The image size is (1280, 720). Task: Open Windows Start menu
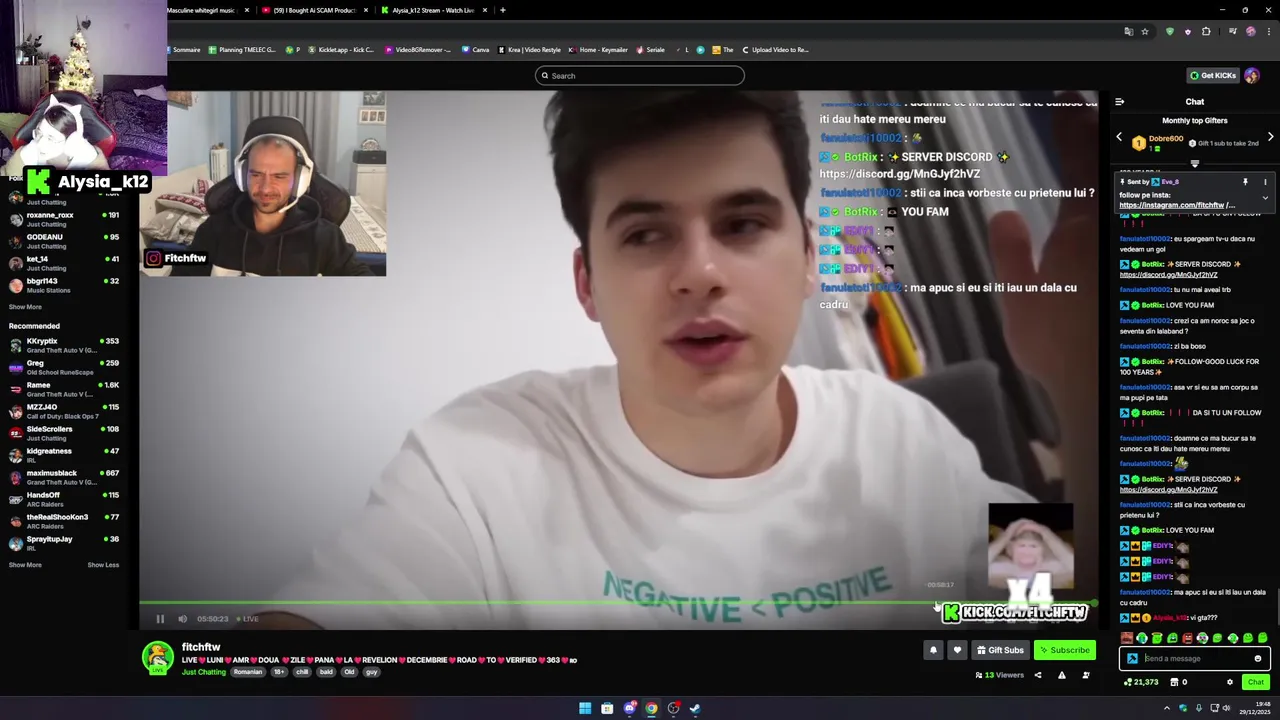coord(585,708)
